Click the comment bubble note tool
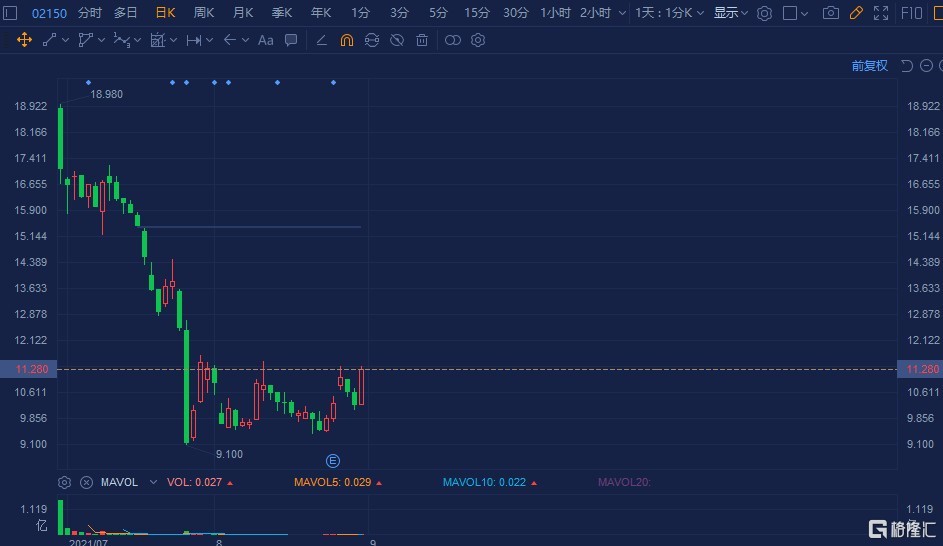 291,40
